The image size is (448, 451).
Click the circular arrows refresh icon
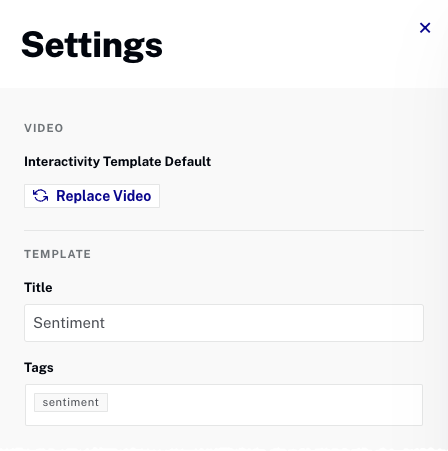(41, 196)
